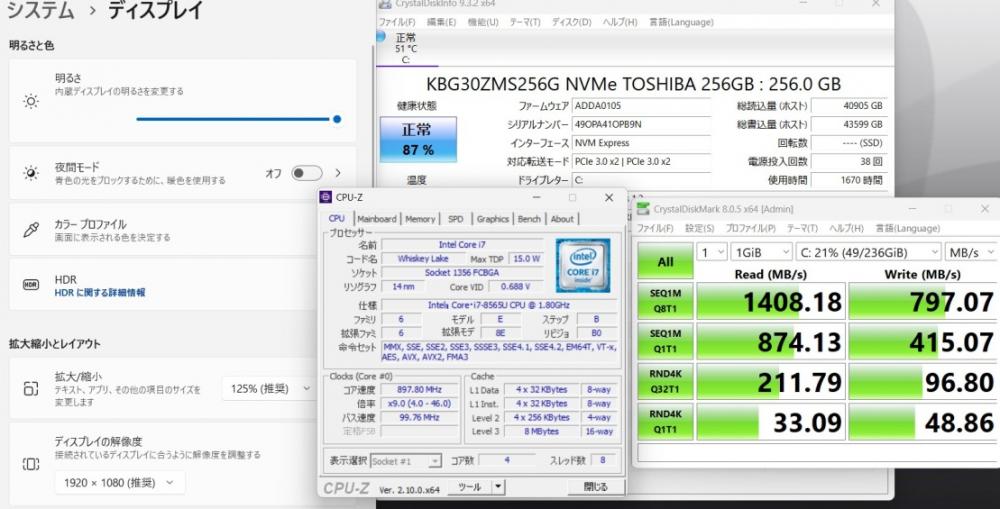1000x509 pixels.
Task: Click the 正常 87% health status button
Action: click(418, 139)
